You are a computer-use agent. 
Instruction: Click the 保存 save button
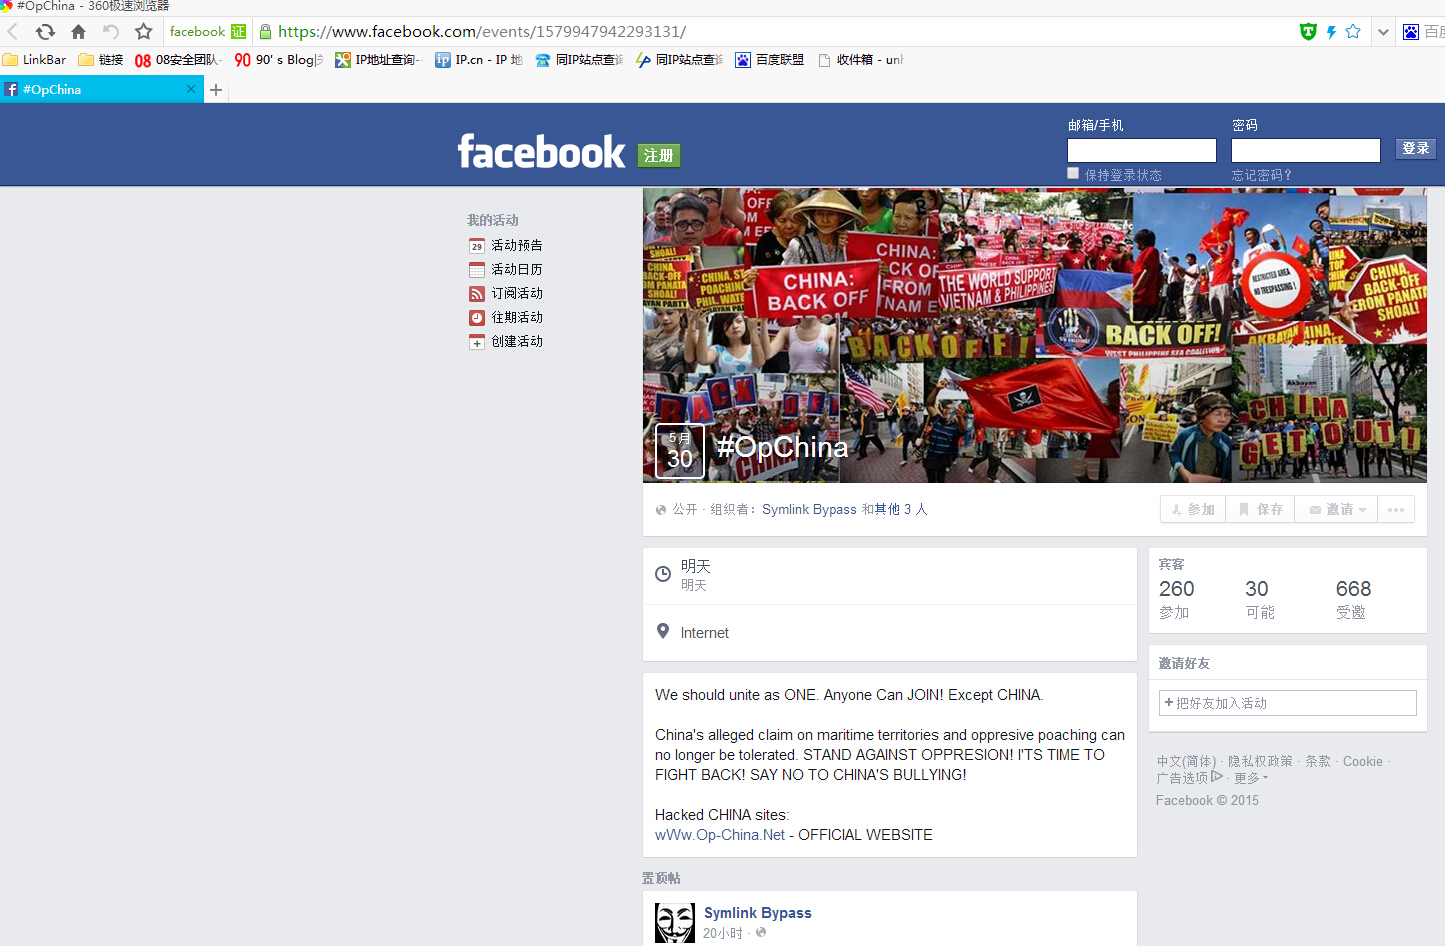pyautogui.click(x=1260, y=509)
